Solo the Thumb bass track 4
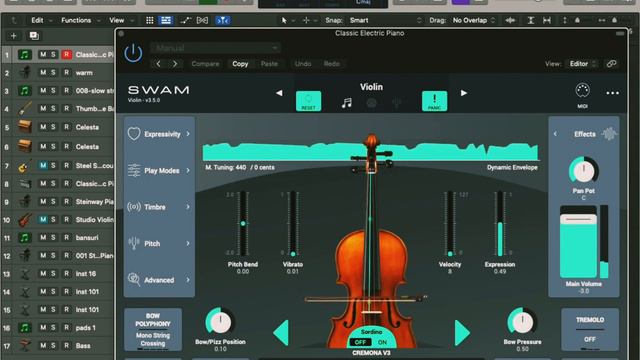The width and height of the screenshot is (640, 360). pos(53,109)
